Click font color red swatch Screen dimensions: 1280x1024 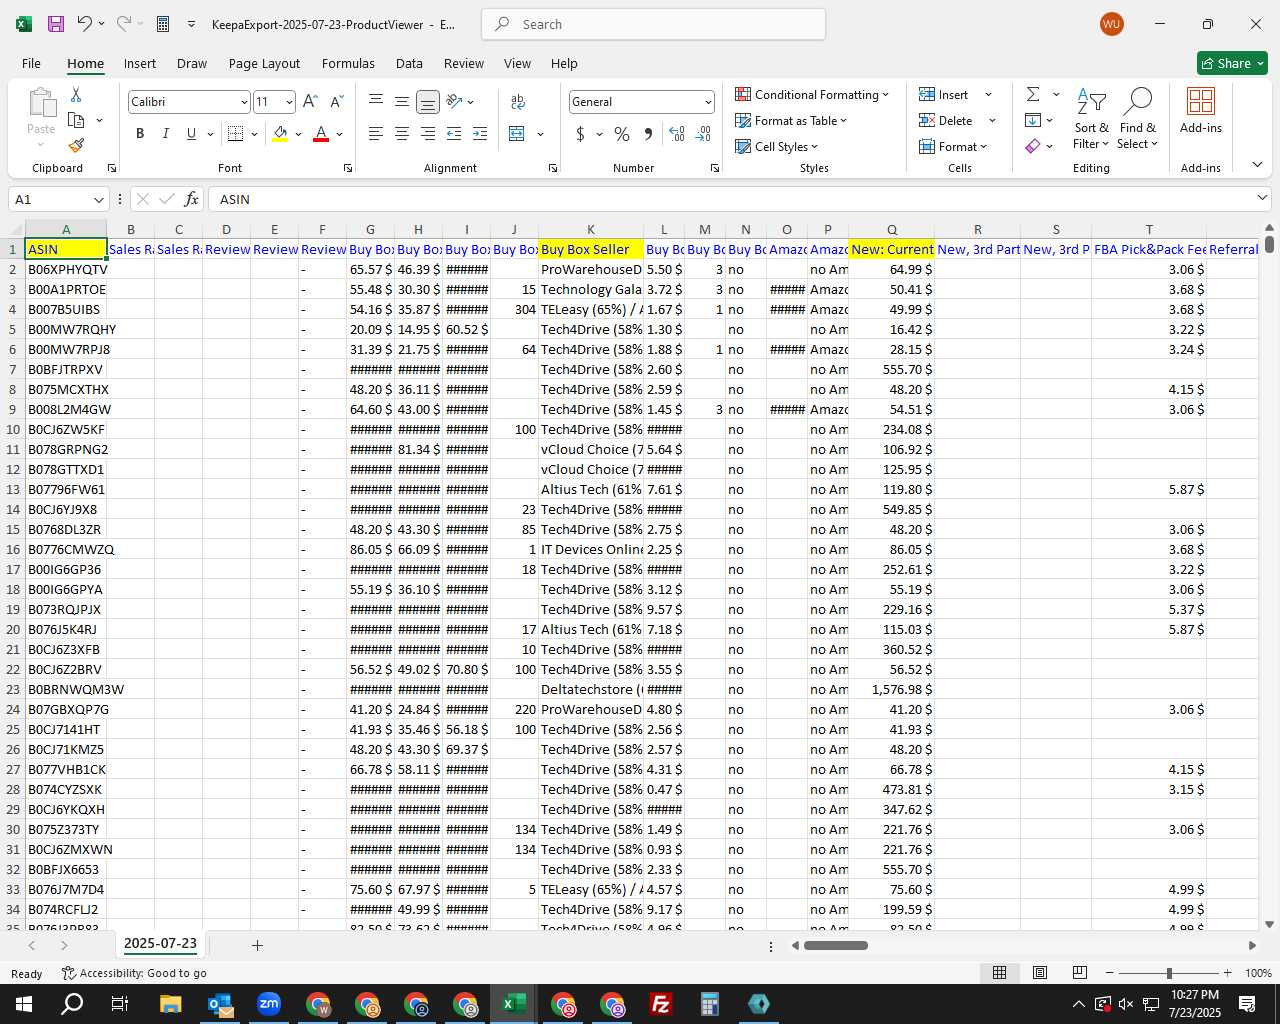[x=321, y=133]
